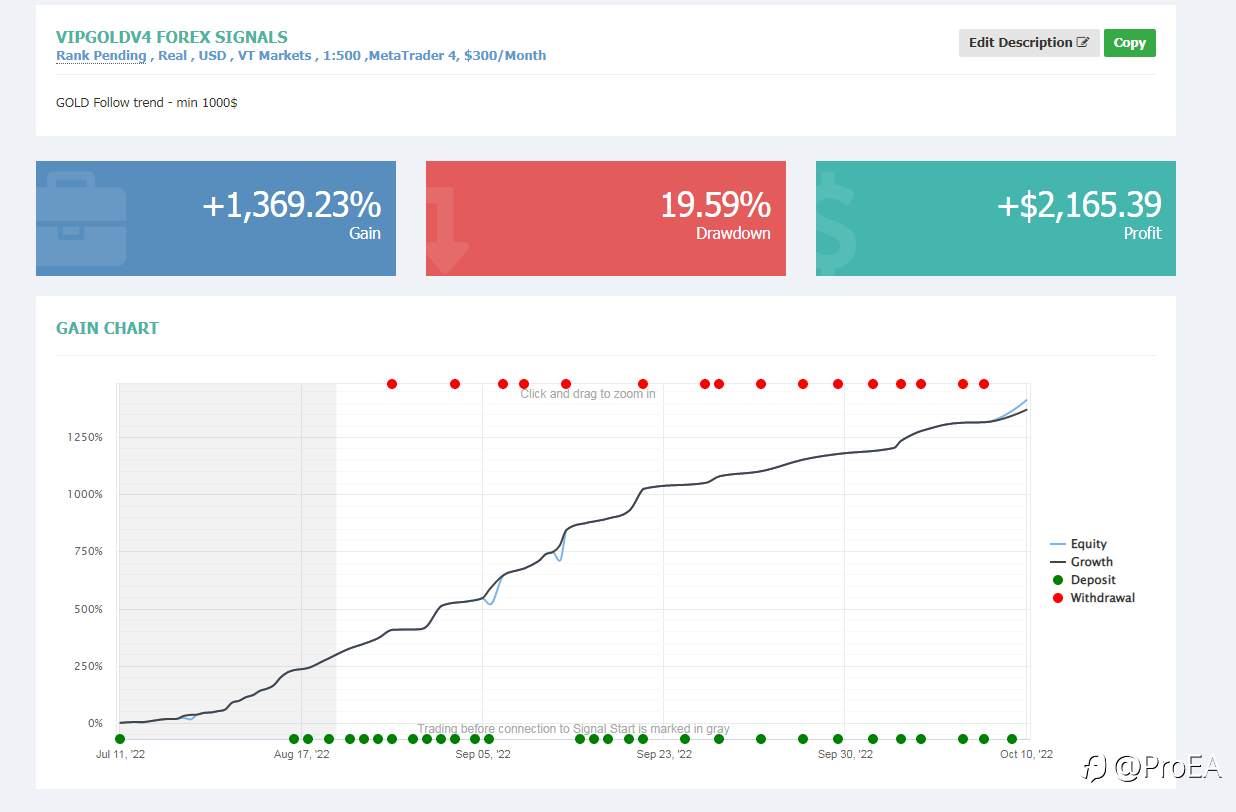This screenshot has height=812, width=1236.
Task: Click the +$2,165.39 Profit value
Action: 1079,205
